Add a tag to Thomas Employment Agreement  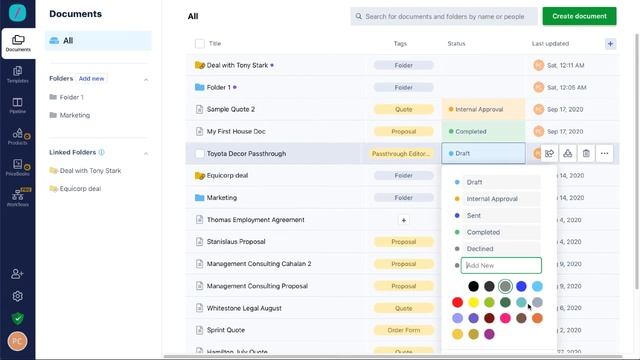pos(403,220)
